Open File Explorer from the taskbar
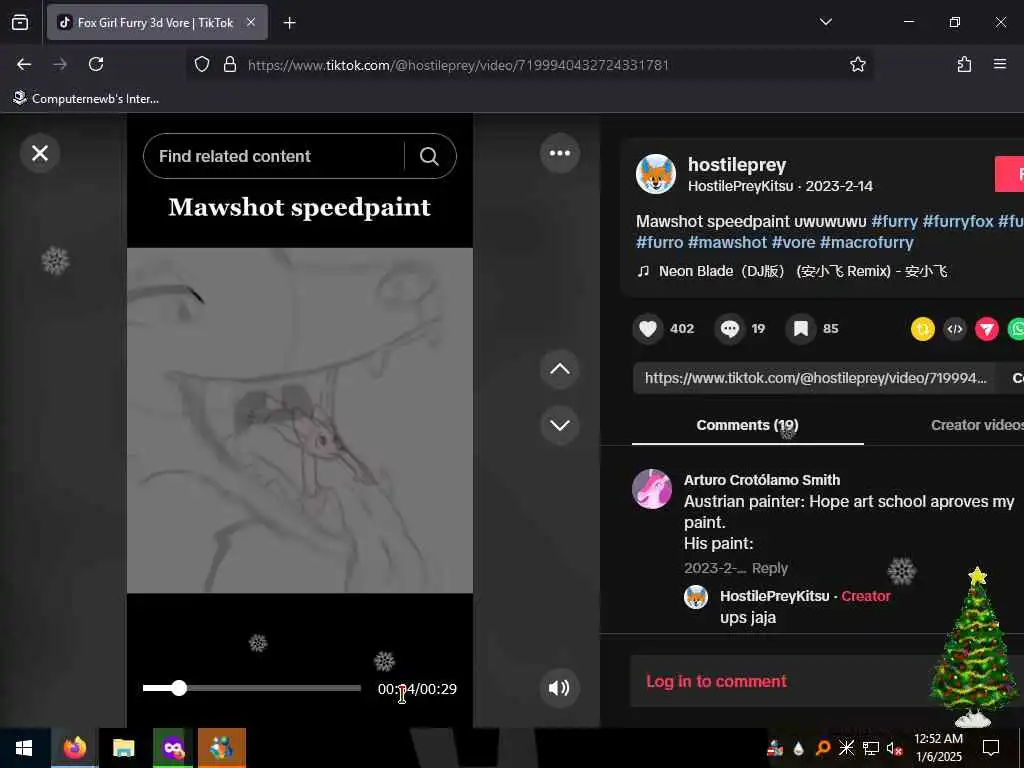The width and height of the screenshot is (1024, 768). coord(123,748)
